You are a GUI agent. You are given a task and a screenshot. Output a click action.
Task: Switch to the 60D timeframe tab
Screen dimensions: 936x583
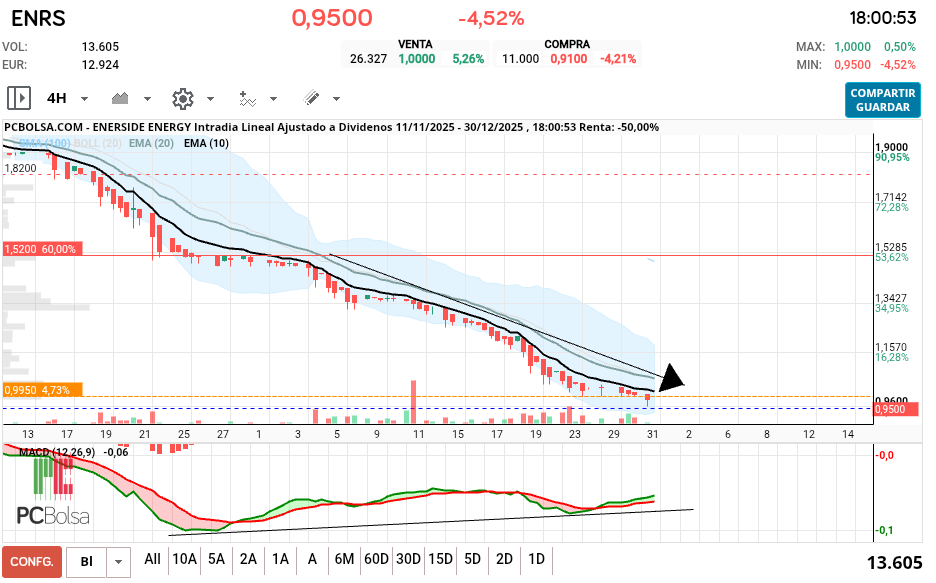[375, 560]
